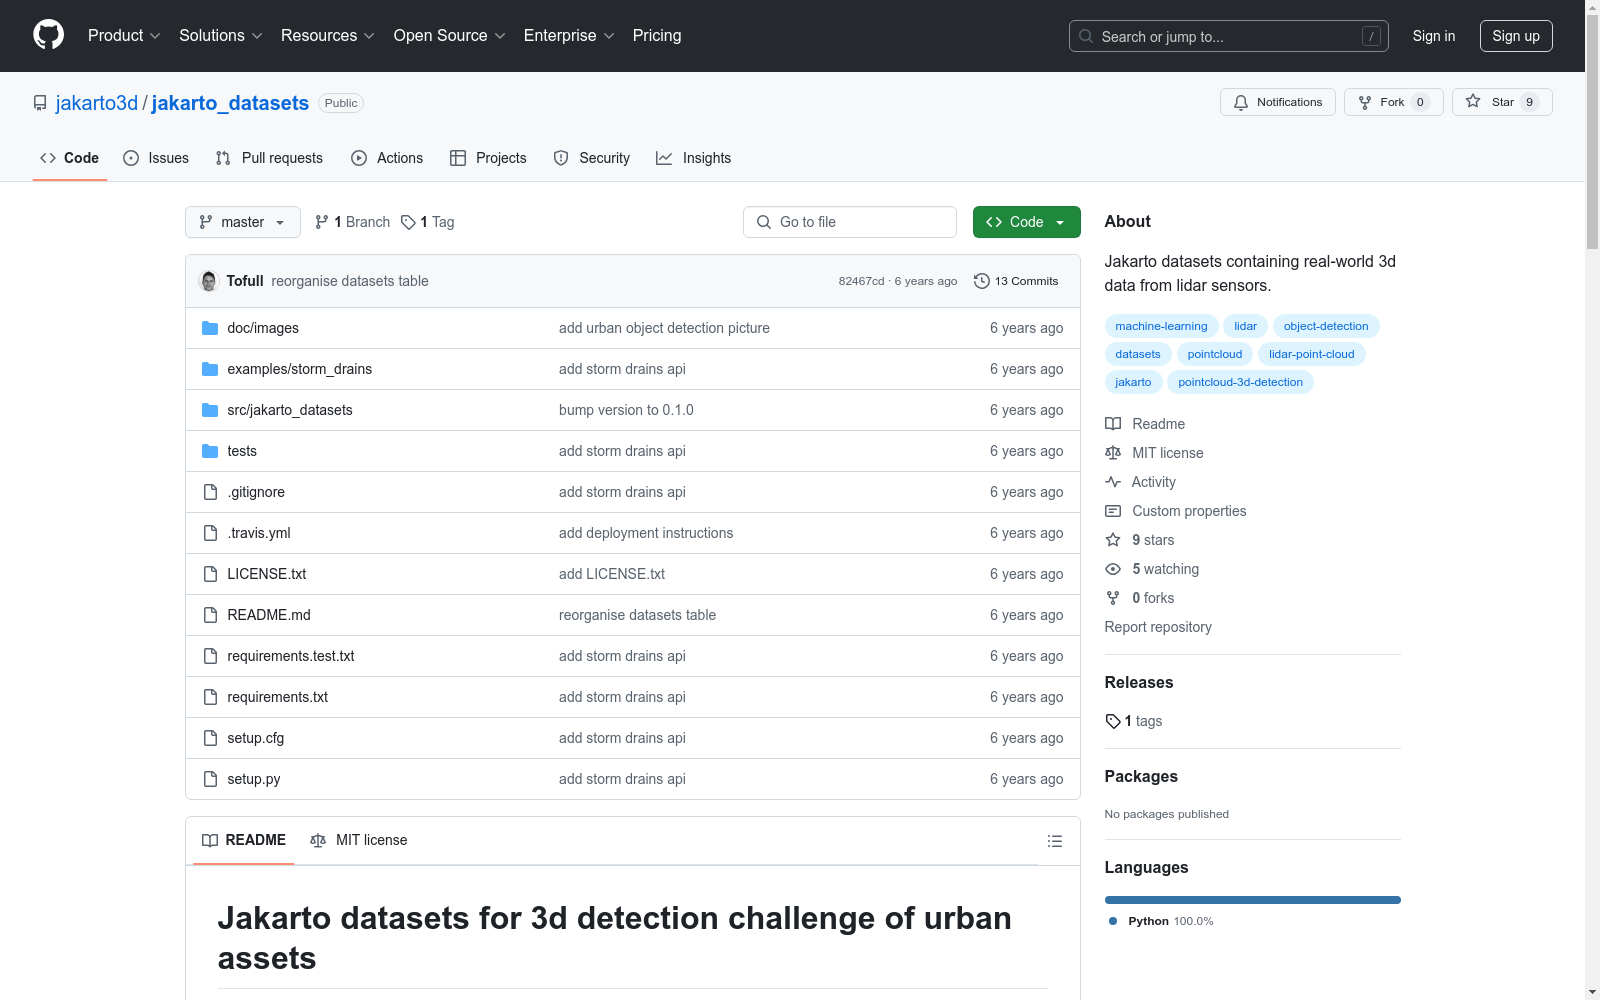Click the Python language bar

pyautogui.click(x=1253, y=900)
